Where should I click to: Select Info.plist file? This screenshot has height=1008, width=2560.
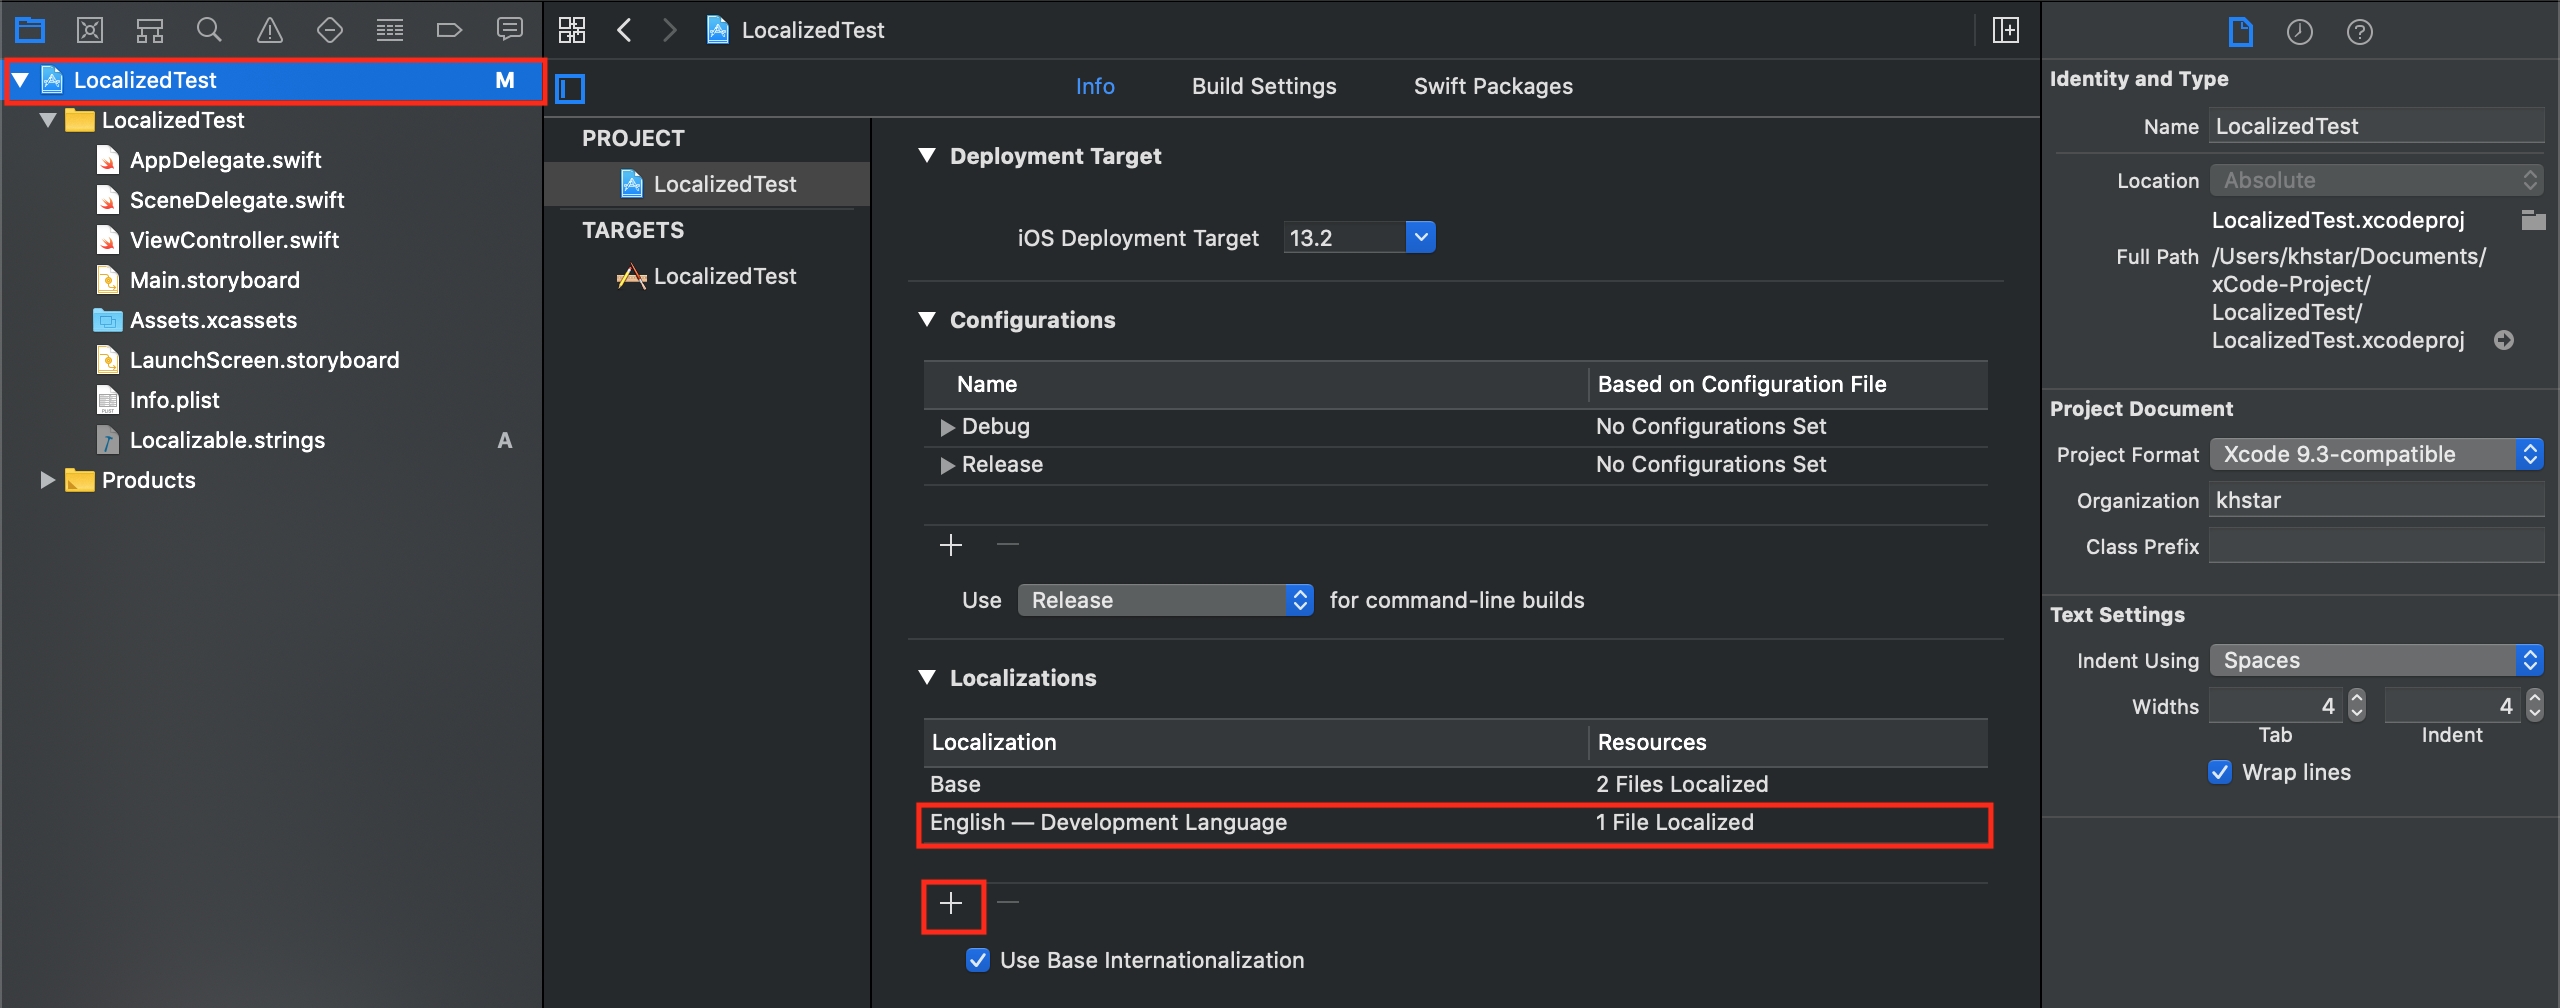(x=174, y=400)
